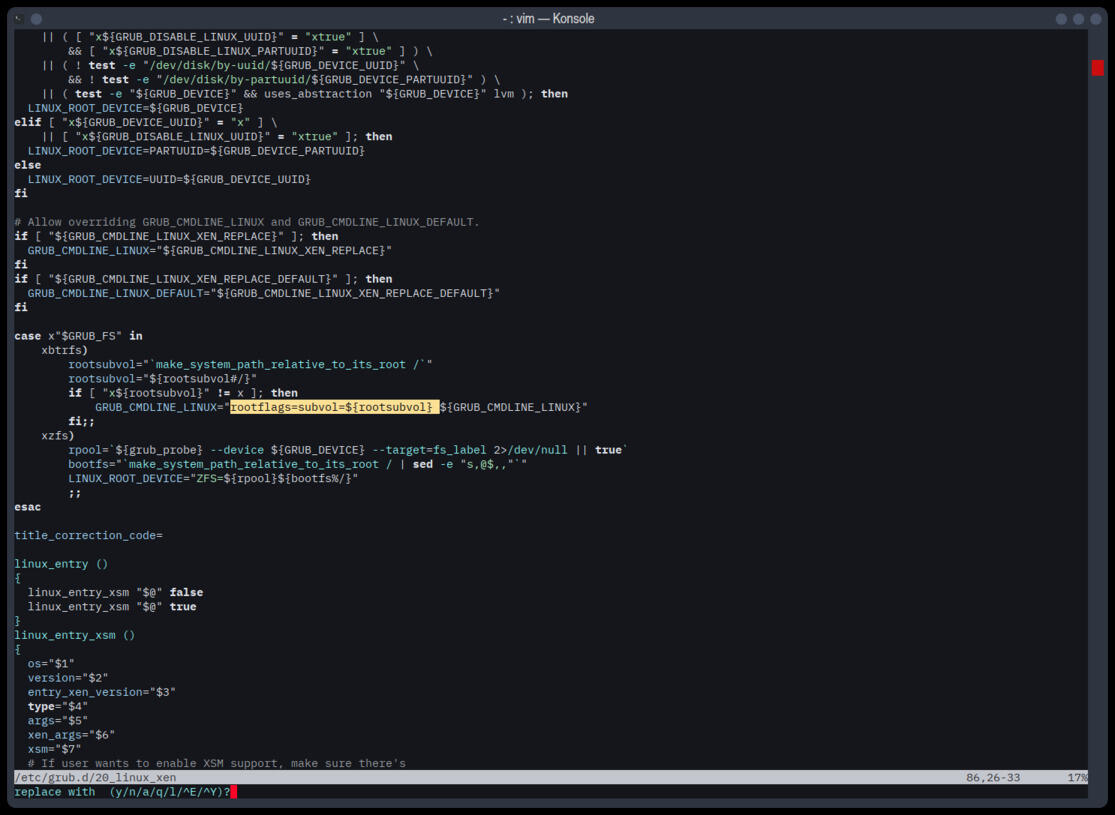Click 'GRUB_CMDLINE_LINUX="${GRUB_CMDLINE_LINUX_XEN_REPLACE}"' assignment line
1115x815 pixels.
[x=210, y=250]
